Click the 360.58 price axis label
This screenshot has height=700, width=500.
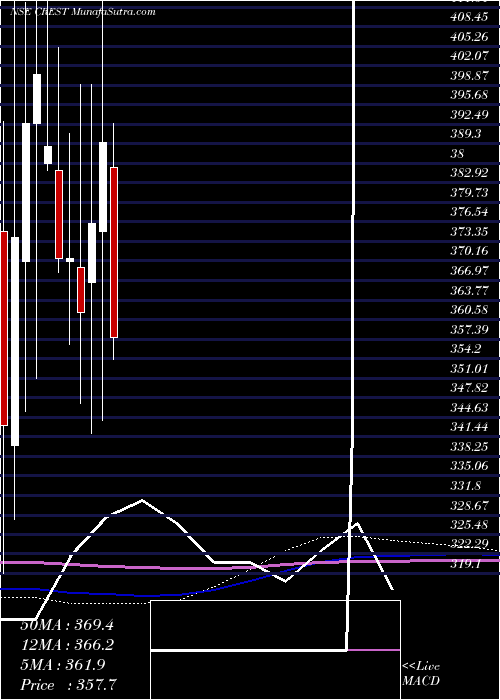point(469,309)
